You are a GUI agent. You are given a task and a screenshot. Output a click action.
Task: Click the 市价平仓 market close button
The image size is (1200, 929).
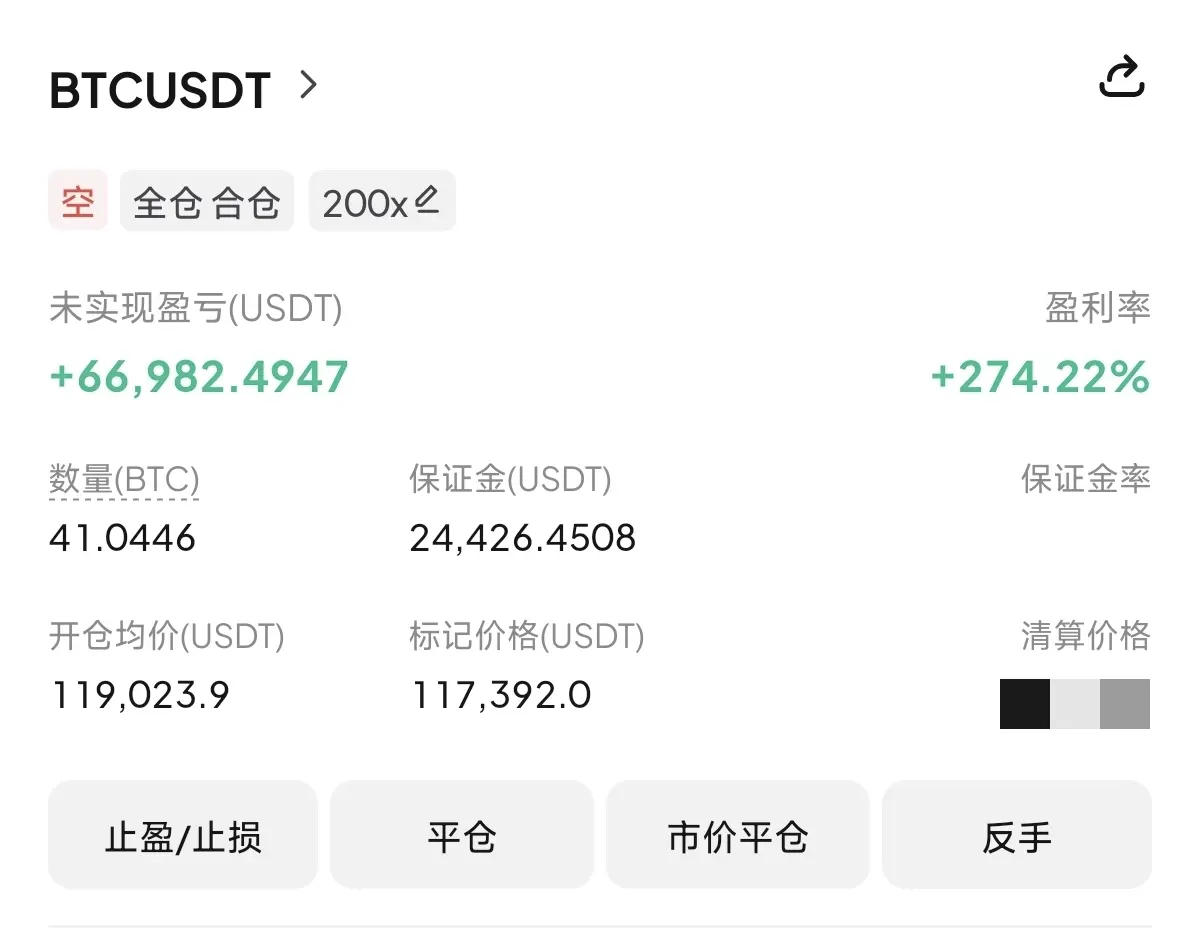point(738,835)
